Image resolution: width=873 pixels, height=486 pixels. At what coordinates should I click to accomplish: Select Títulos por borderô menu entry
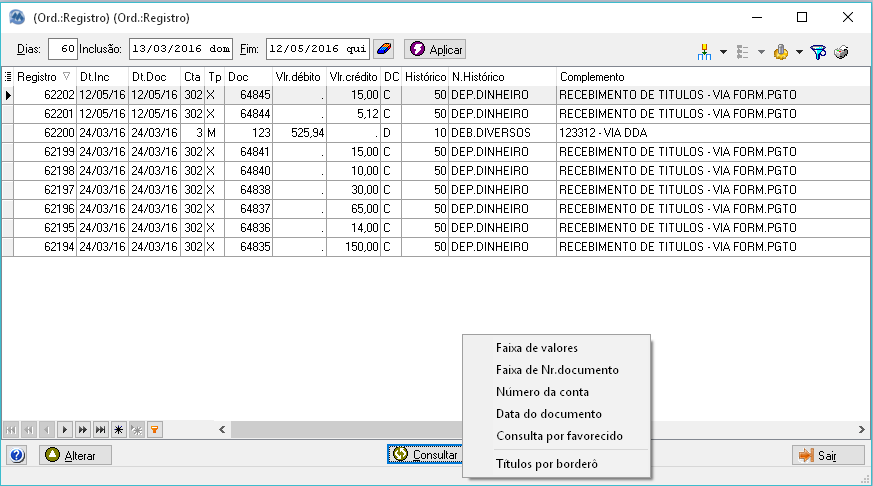[x=556, y=464]
